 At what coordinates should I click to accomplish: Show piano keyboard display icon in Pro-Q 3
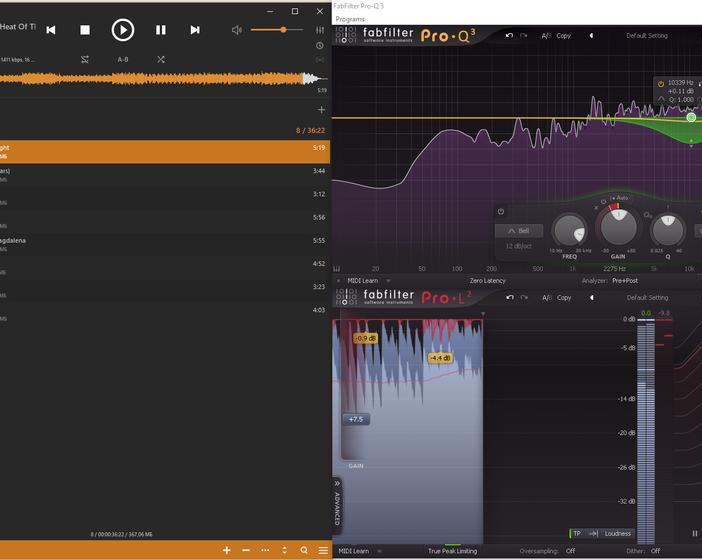tap(337, 269)
